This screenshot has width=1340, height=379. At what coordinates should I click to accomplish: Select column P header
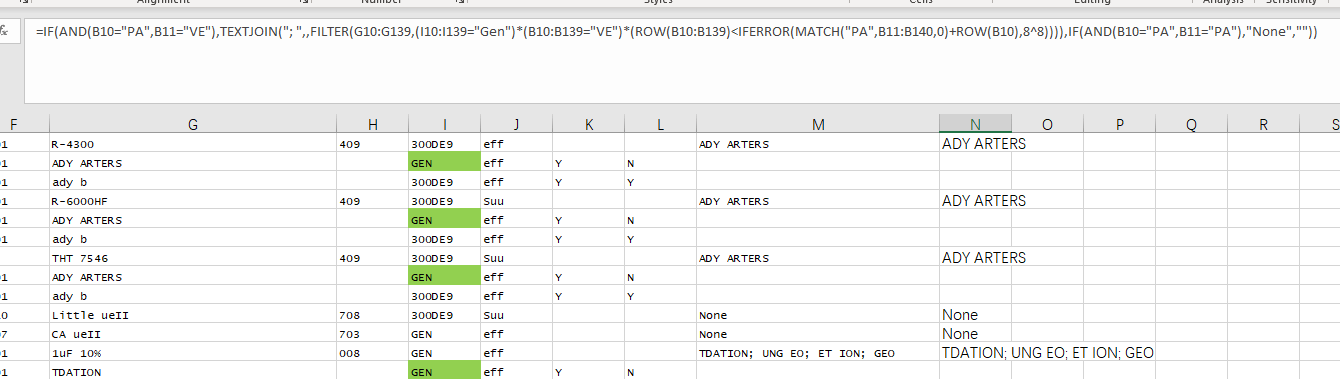coord(1119,124)
